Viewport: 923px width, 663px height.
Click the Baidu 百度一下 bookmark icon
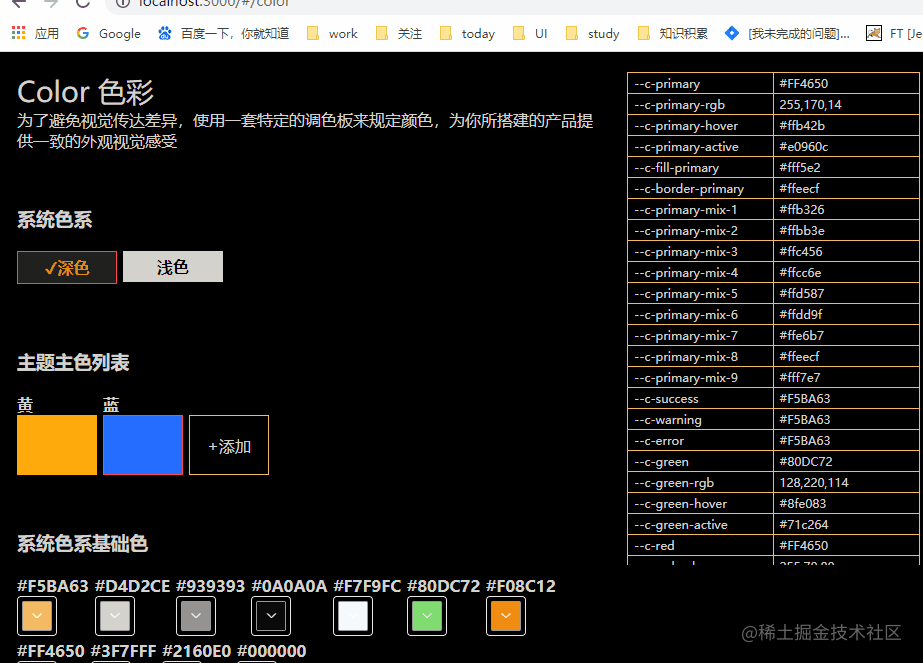pyautogui.click(x=163, y=33)
